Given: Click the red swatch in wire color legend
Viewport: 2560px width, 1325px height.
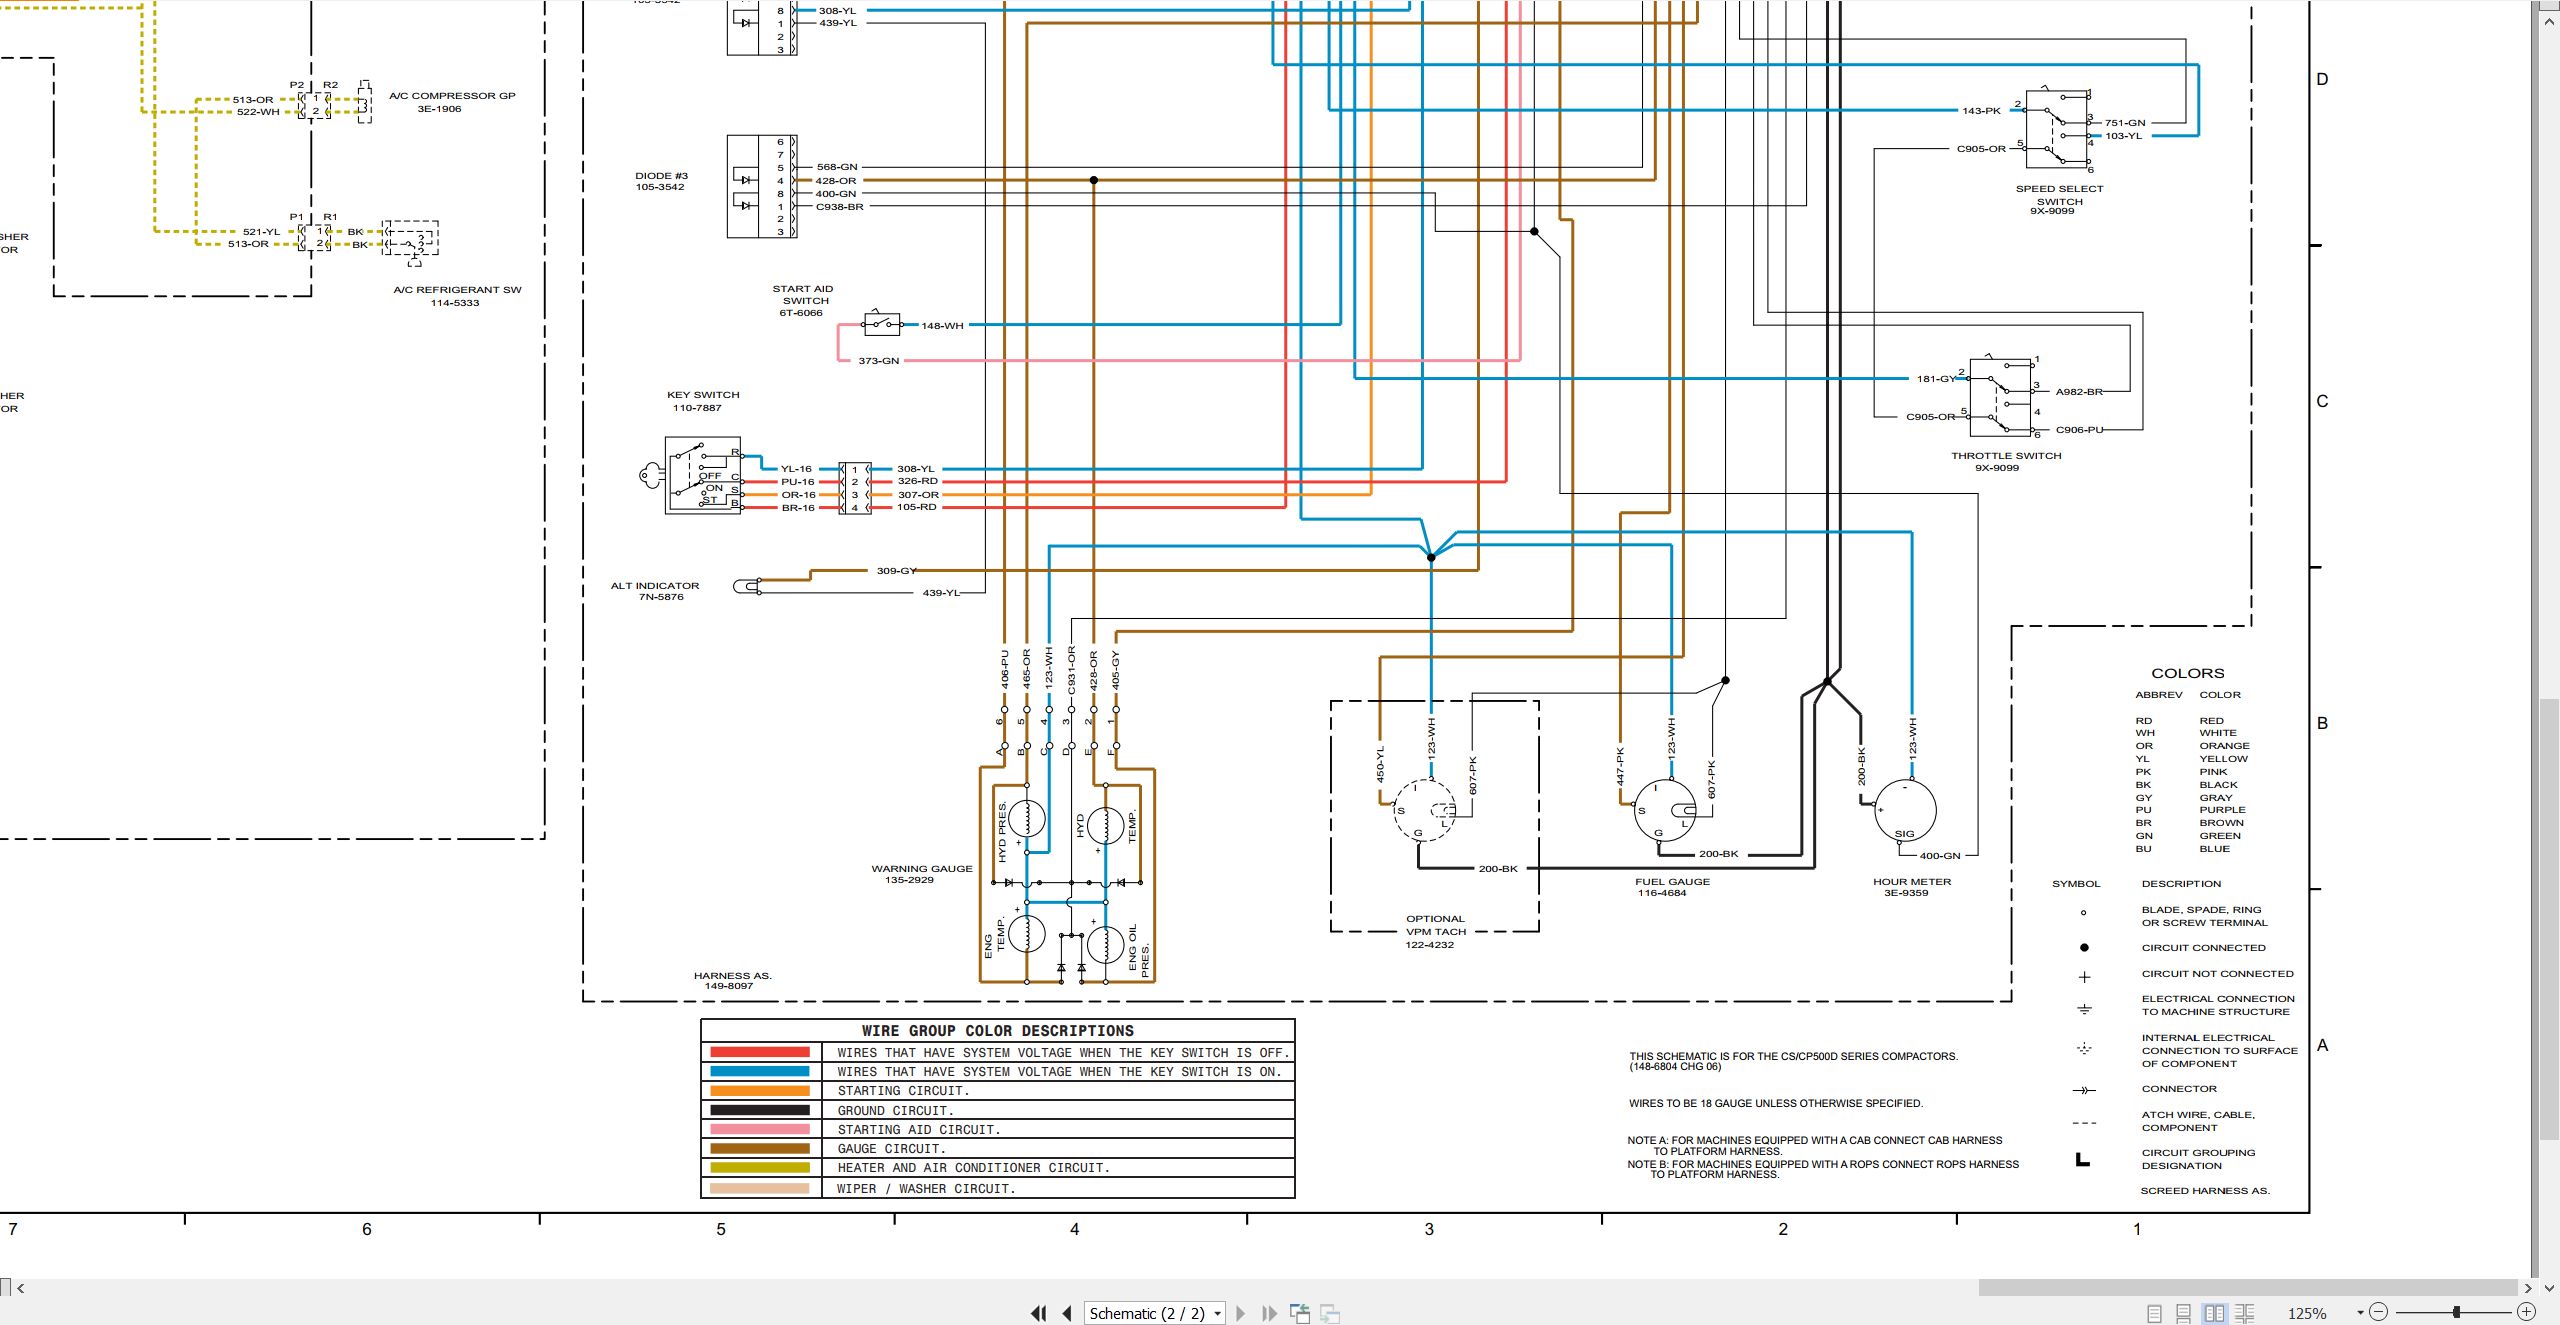Looking at the screenshot, I should click(x=760, y=1052).
